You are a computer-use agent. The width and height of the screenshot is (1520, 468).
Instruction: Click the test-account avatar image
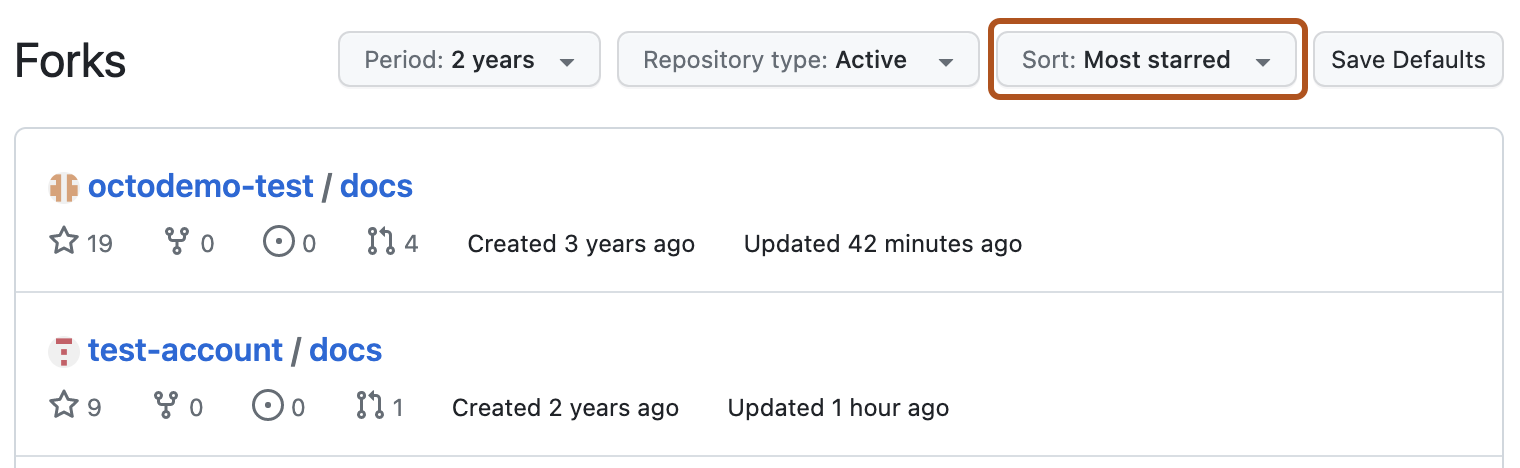point(63,351)
